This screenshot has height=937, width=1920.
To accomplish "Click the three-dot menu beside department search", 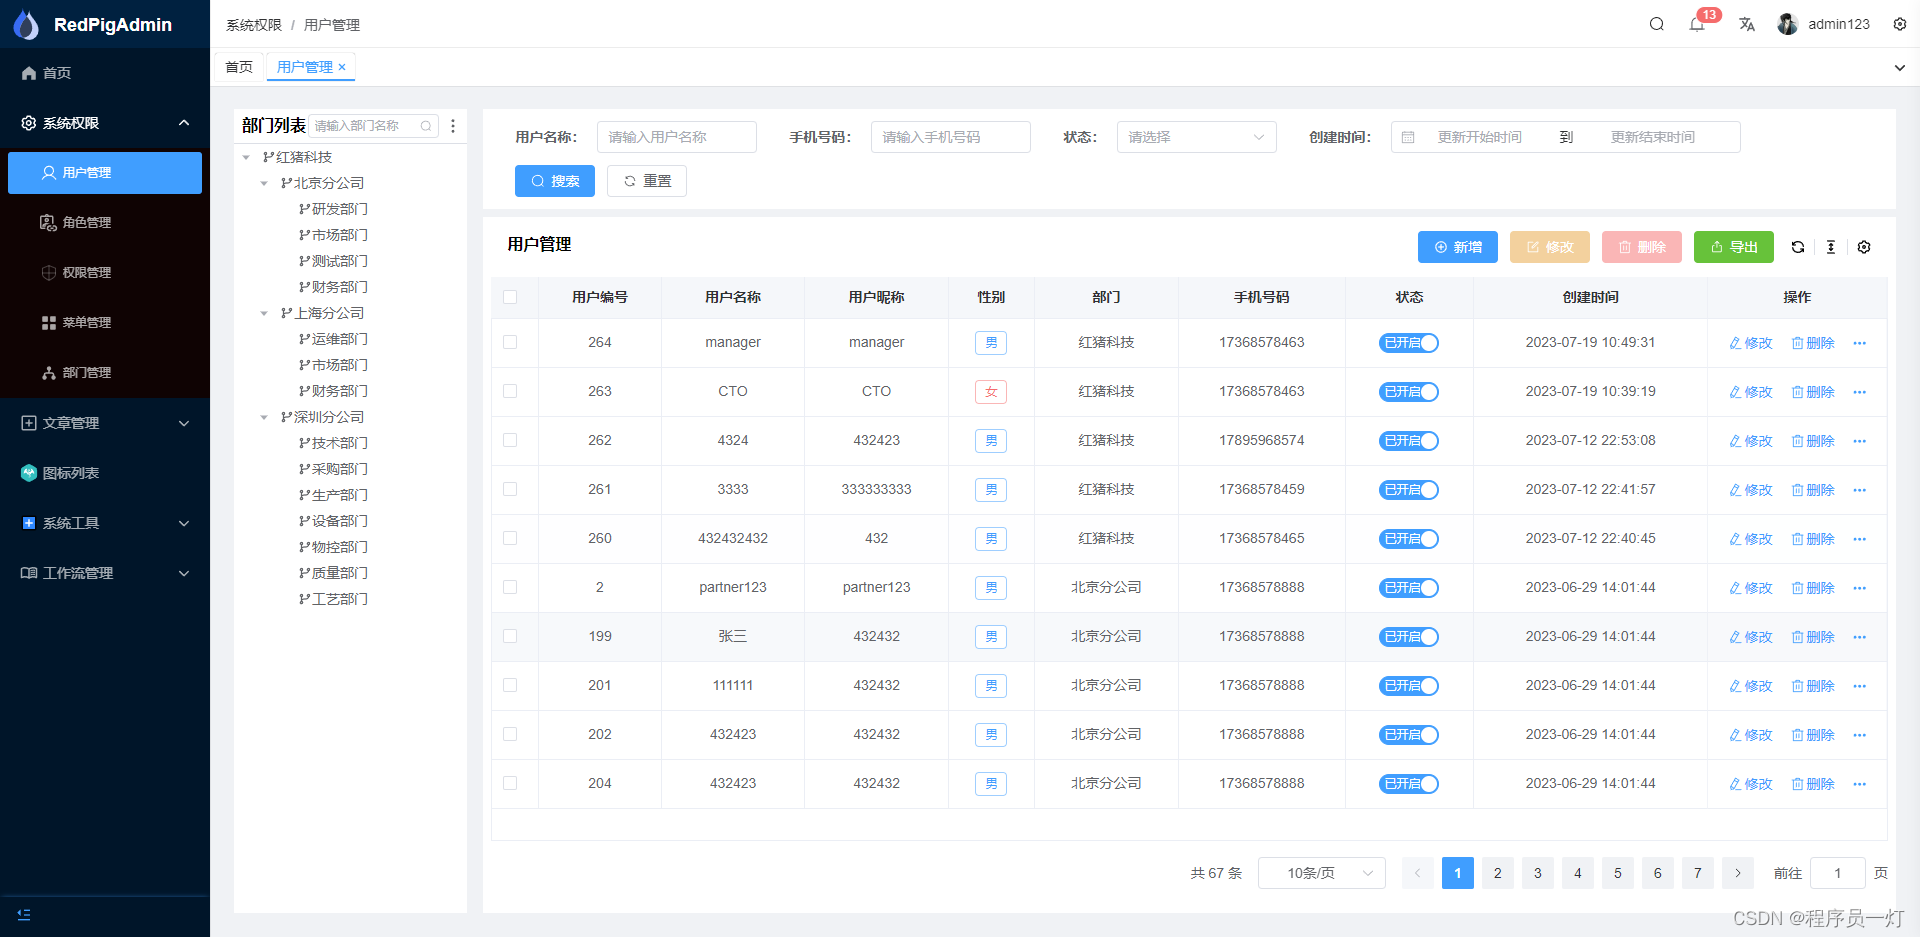I will 453,126.
